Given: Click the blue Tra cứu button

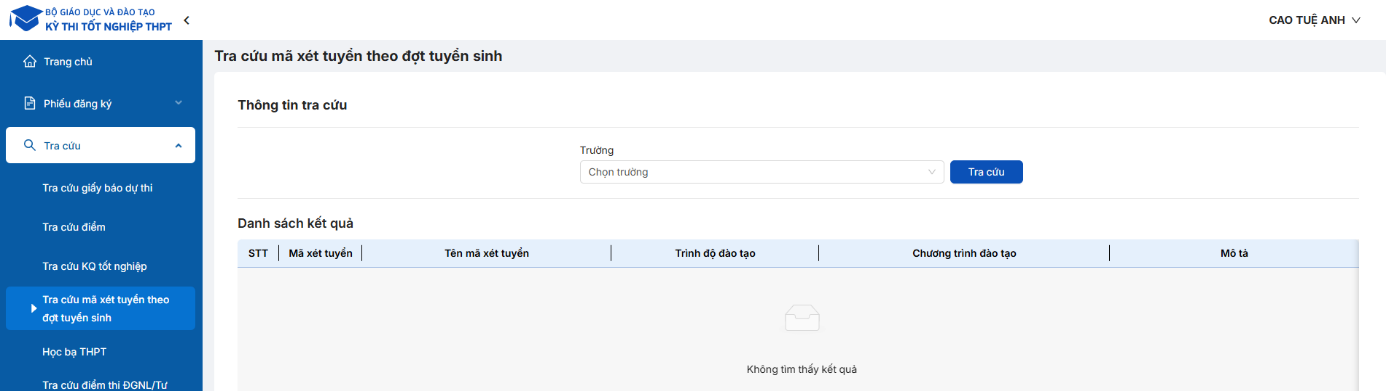Looking at the screenshot, I should point(986,172).
